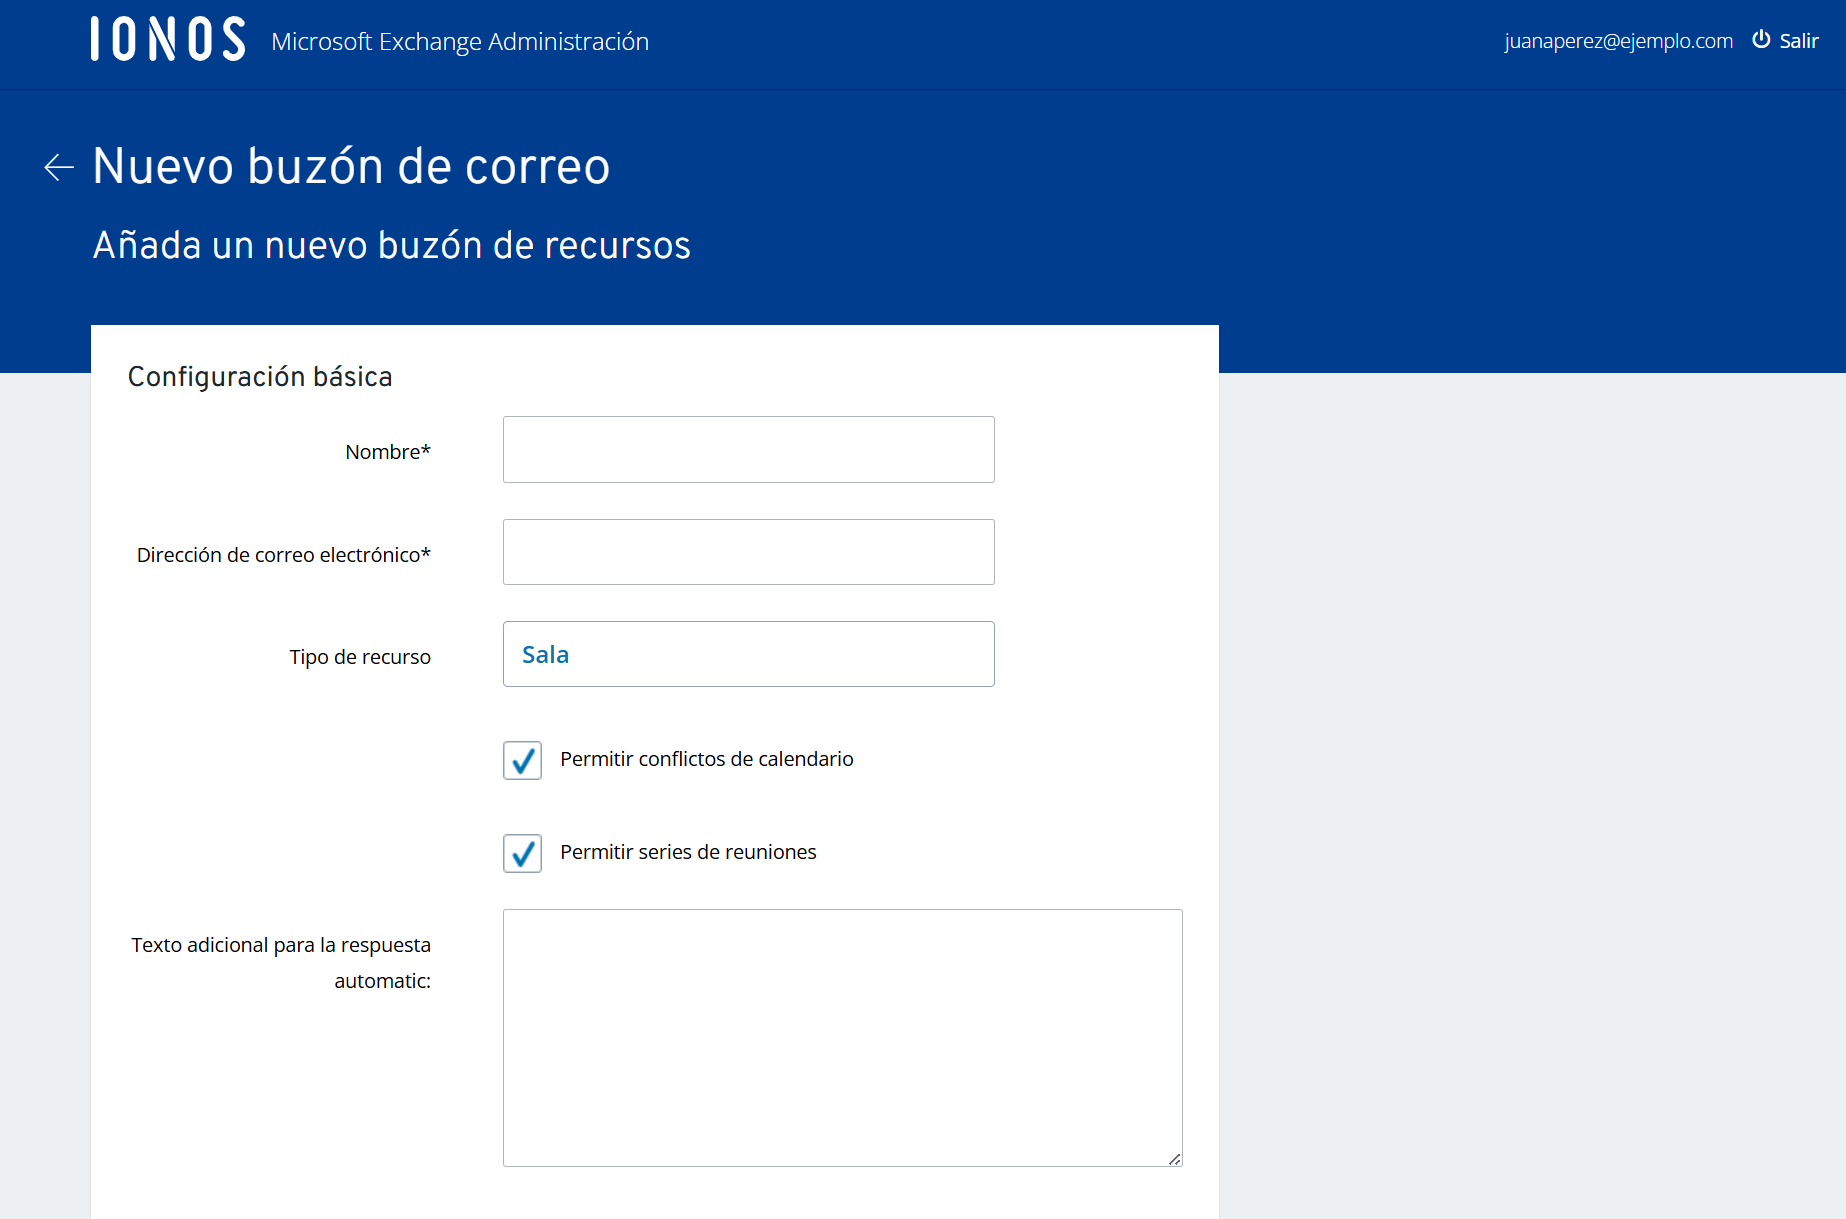
Task: Click the Configuración básica section title
Action: (260, 376)
